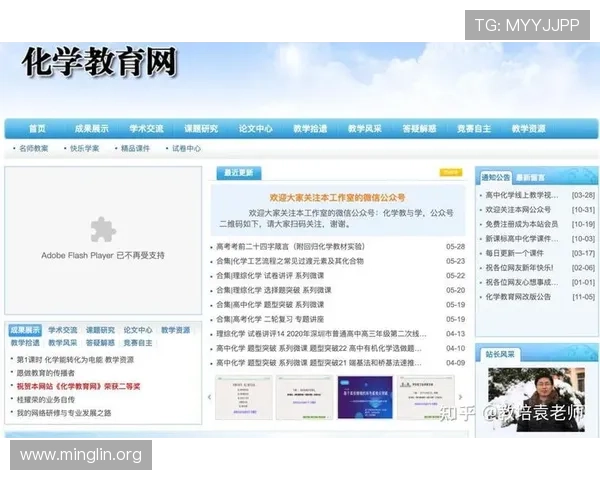Screen dimensions: 600x480
Task: Open red link 祝贺本网站《化学教育网》荣获二等奖
Action: point(78,386)
